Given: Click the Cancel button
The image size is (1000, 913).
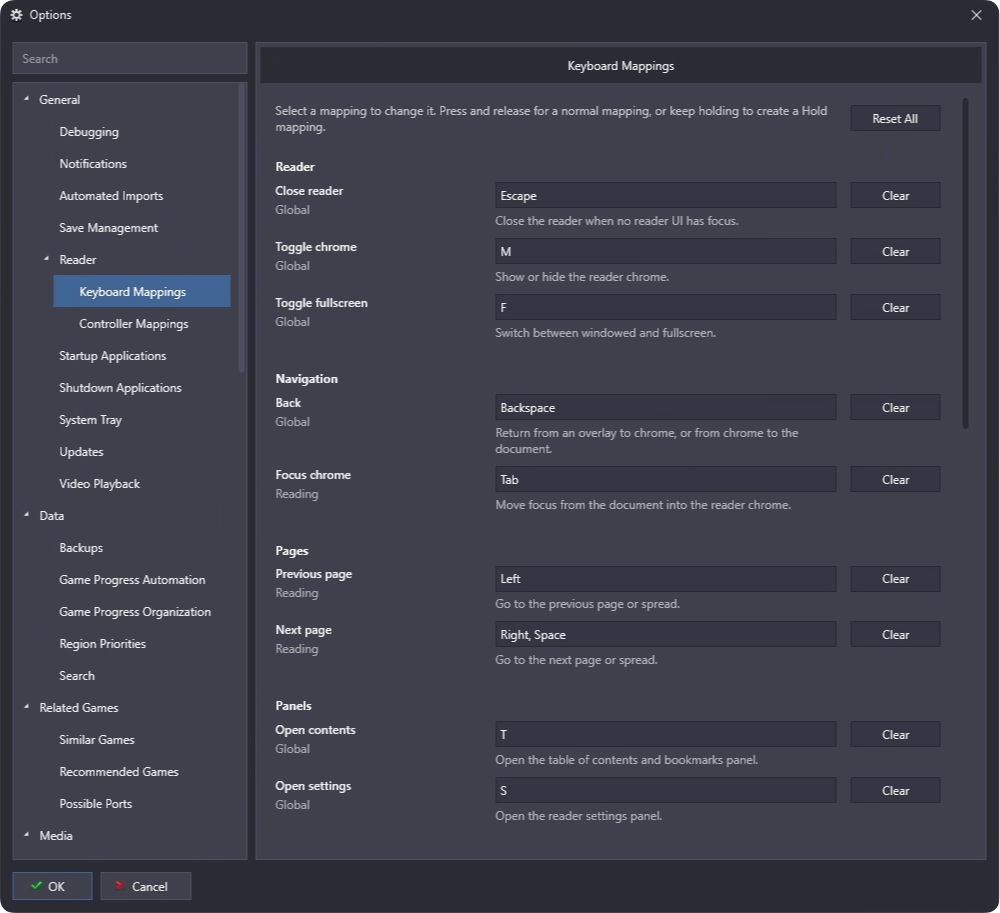Looking at the screenshot, I should coord(145,886).
